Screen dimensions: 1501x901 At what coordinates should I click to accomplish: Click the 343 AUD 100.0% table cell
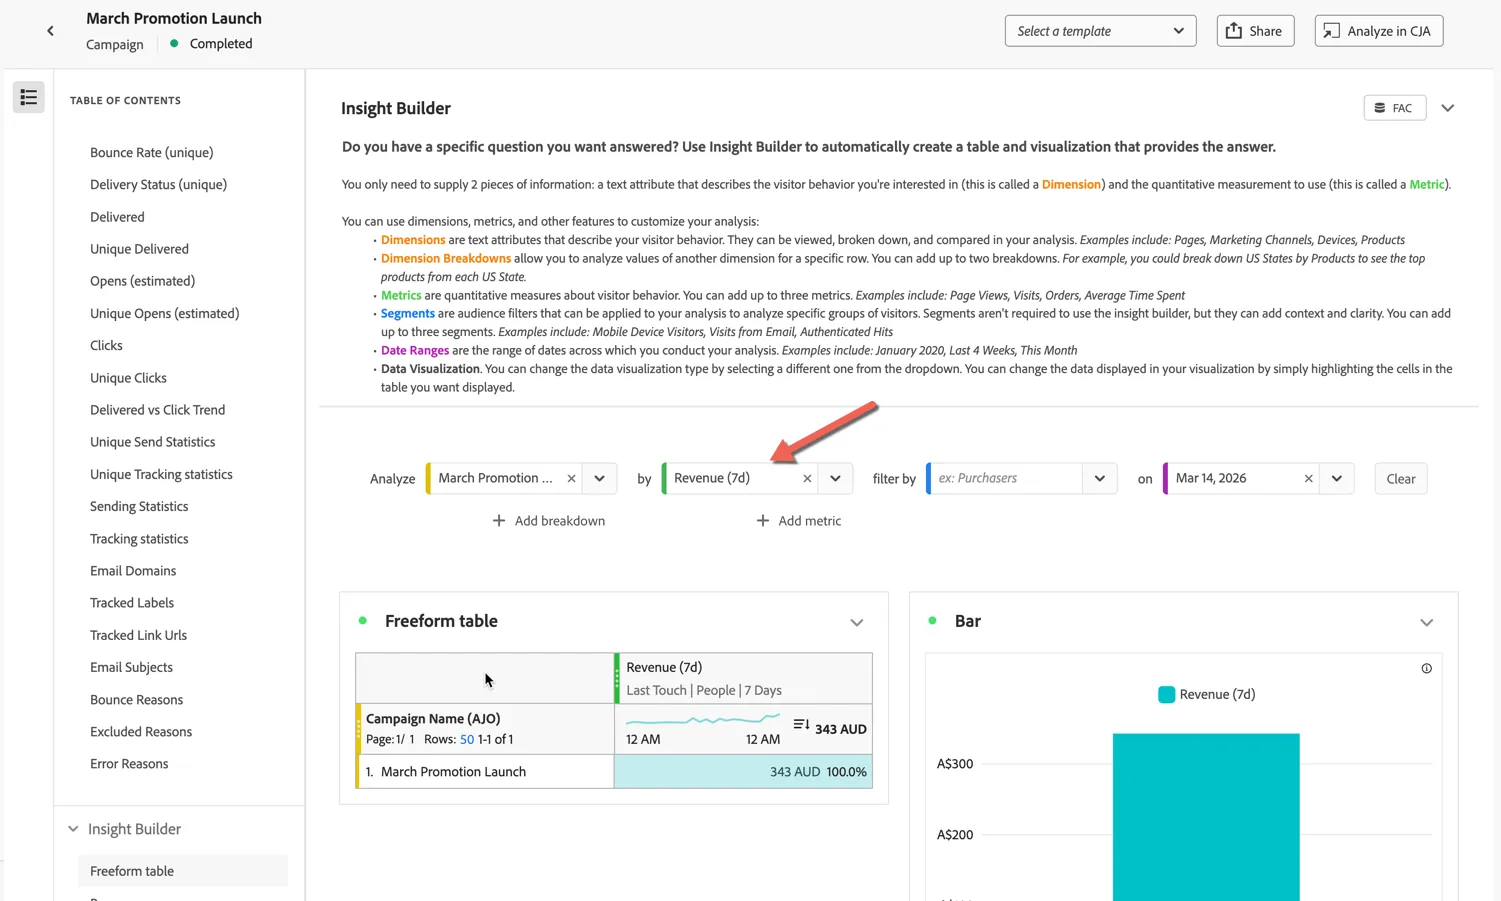tap(743, 772)
